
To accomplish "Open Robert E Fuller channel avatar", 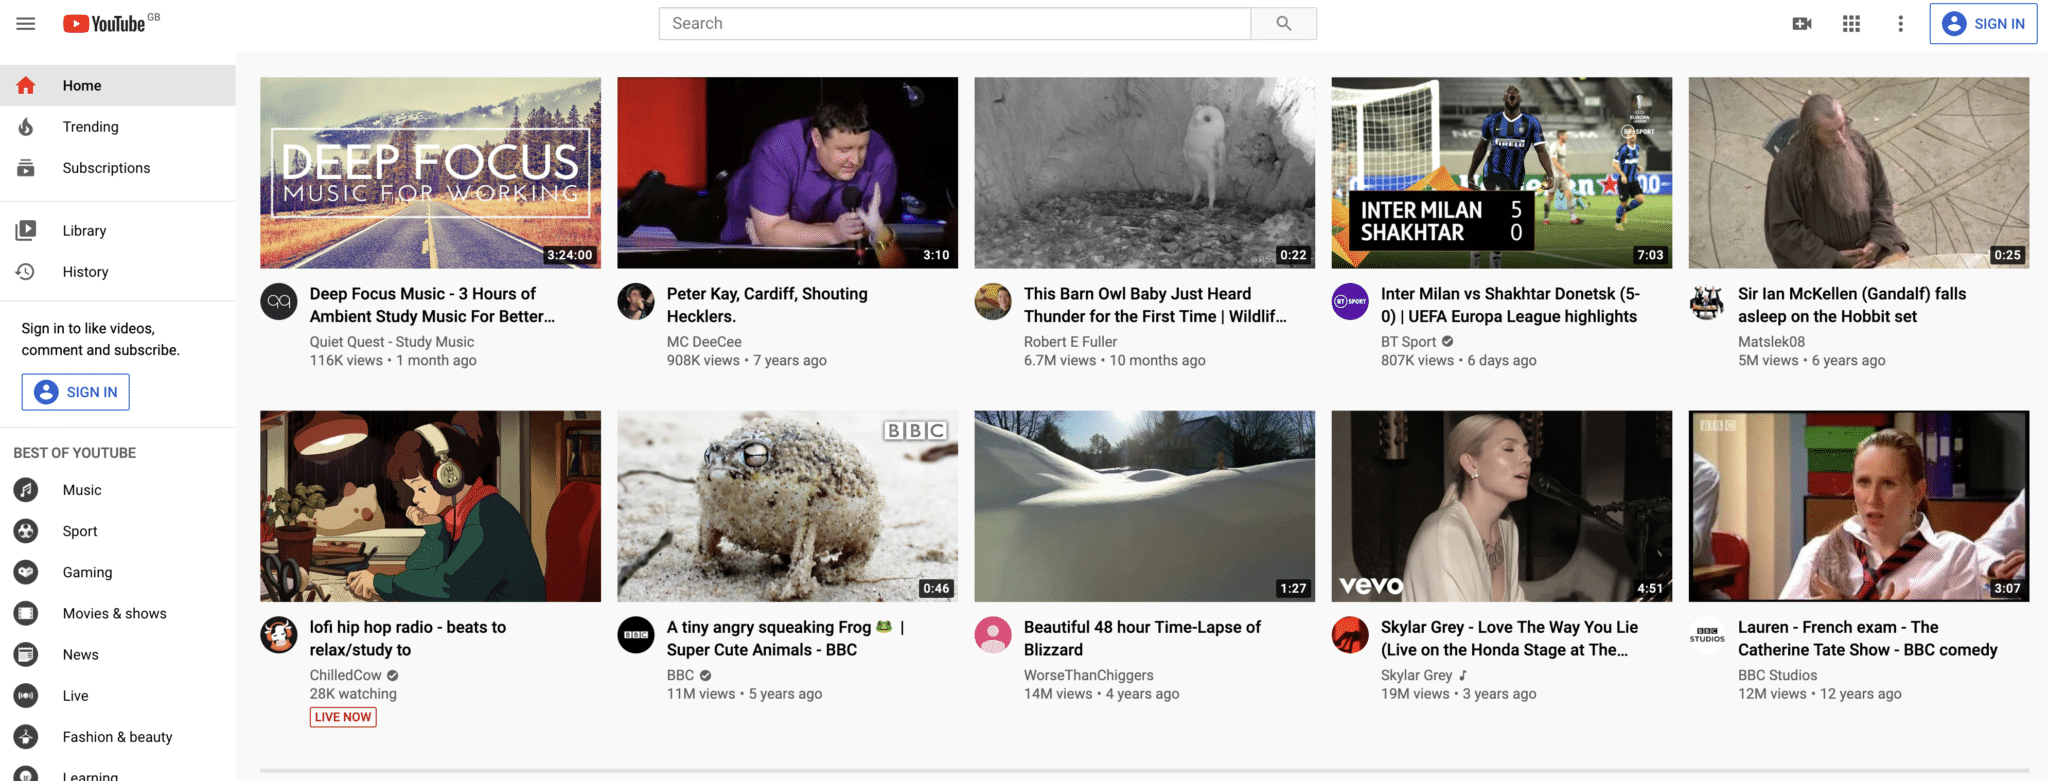I will (993, 301).
